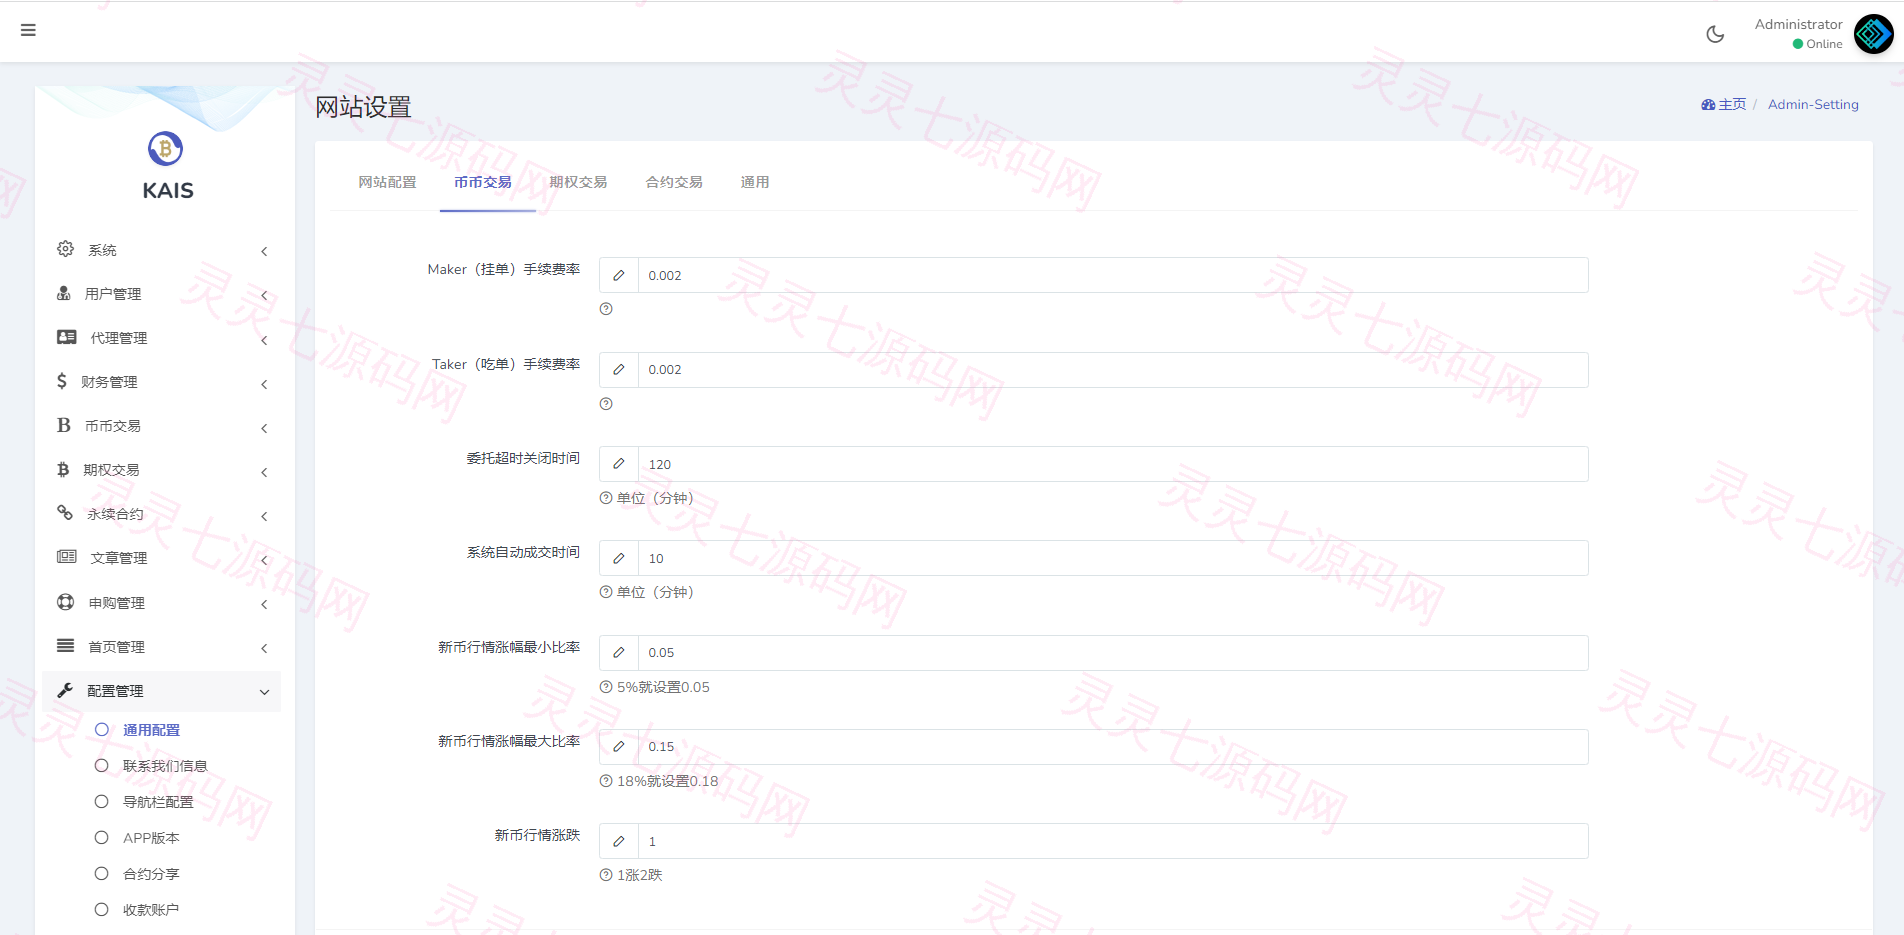Expand the 系统 menu chevron
Screen dimensions: 1904x935
pyautogui.click(x=264, y=251)
